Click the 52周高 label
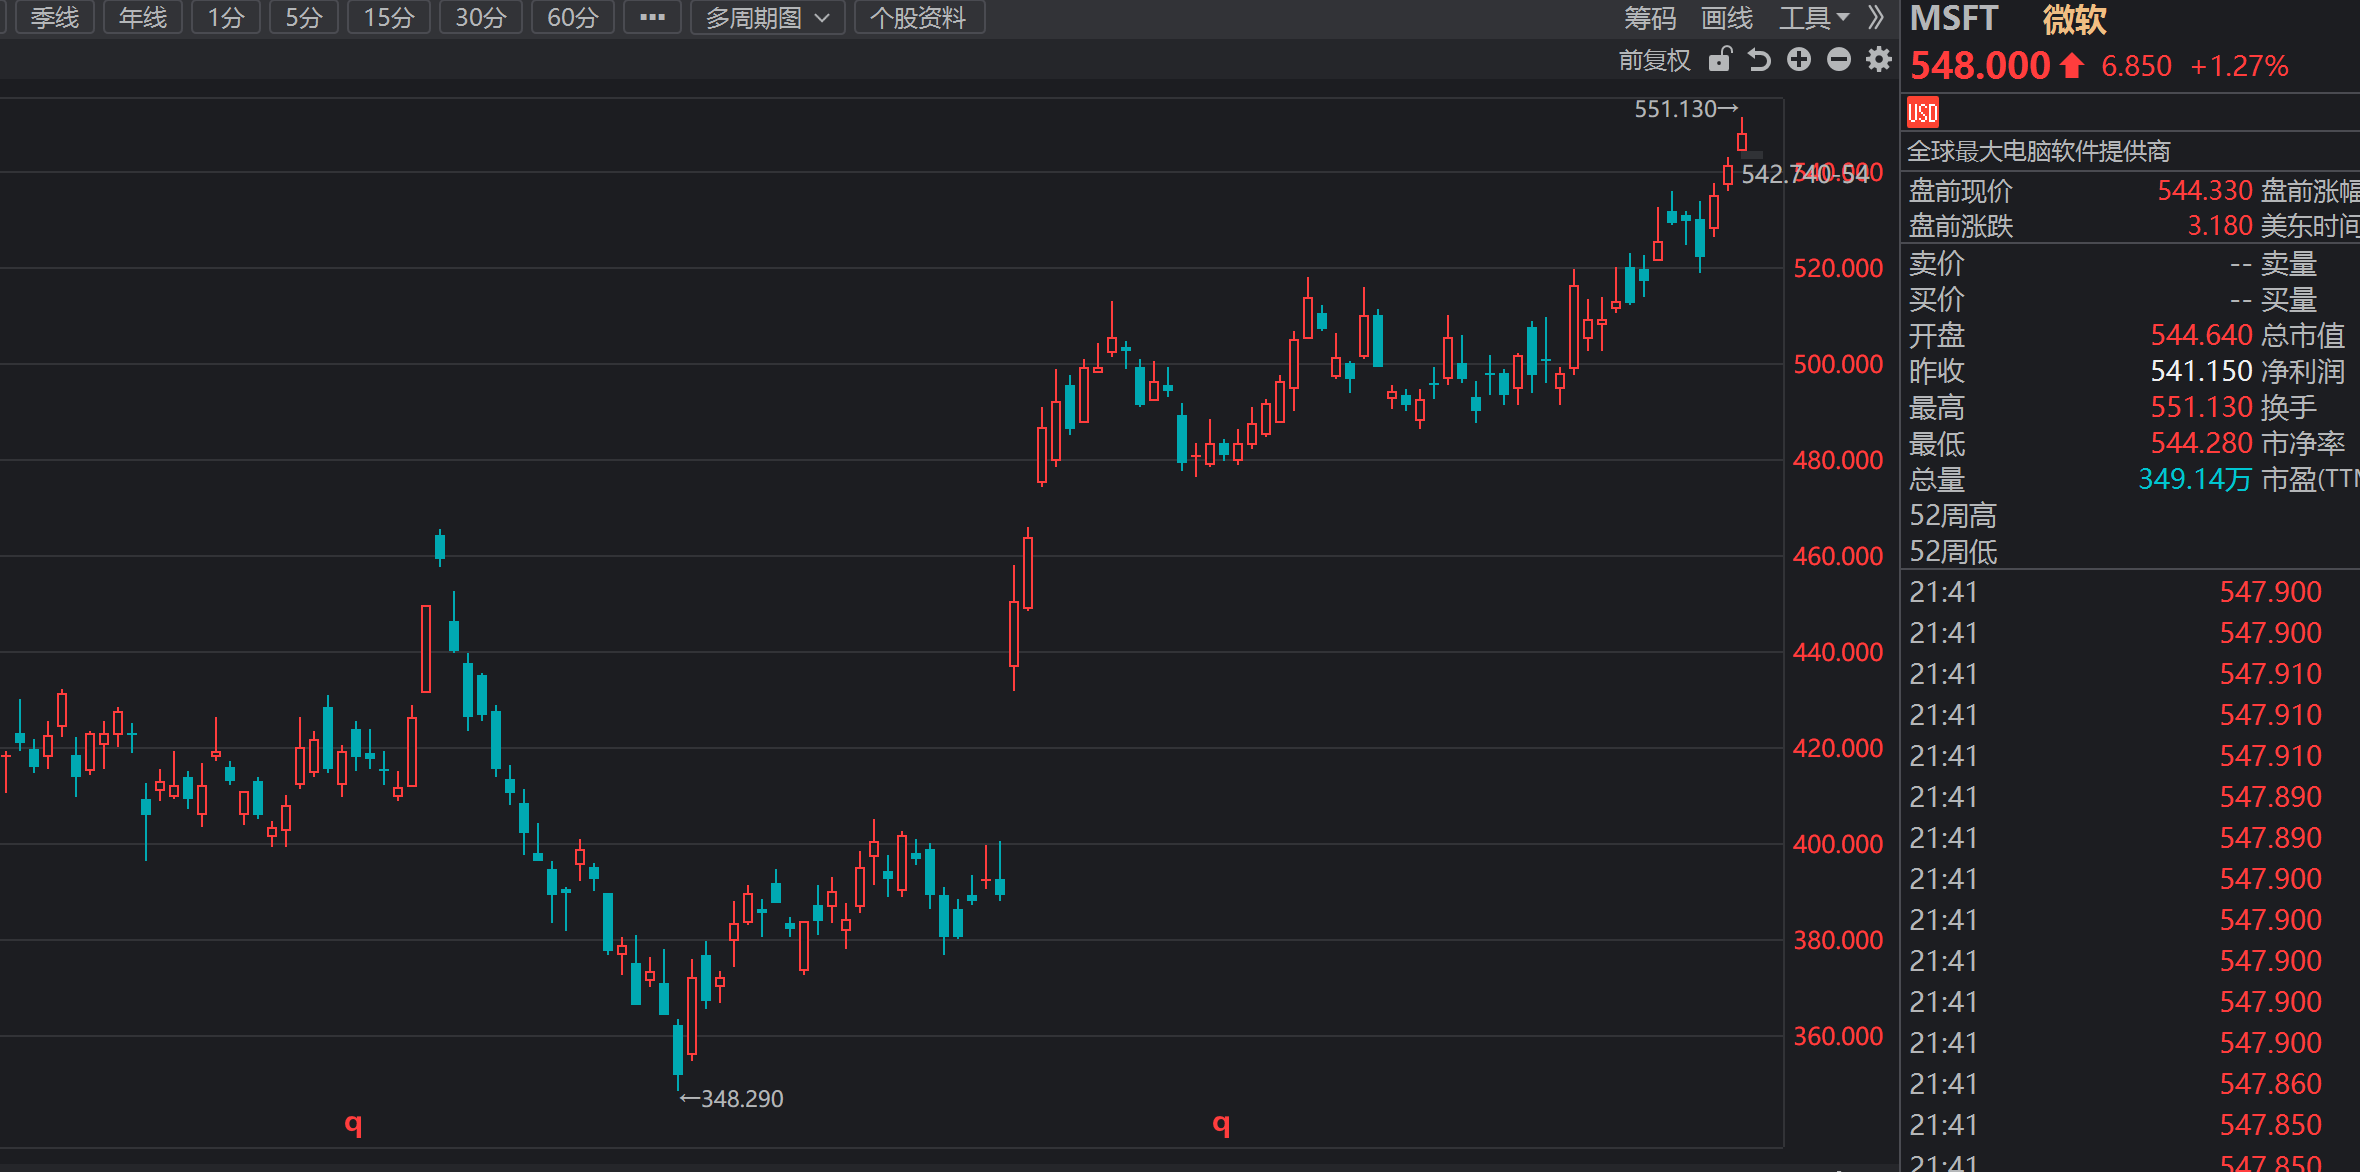This screenshot has height=1172, width=2360. [x=1953, y=516]
